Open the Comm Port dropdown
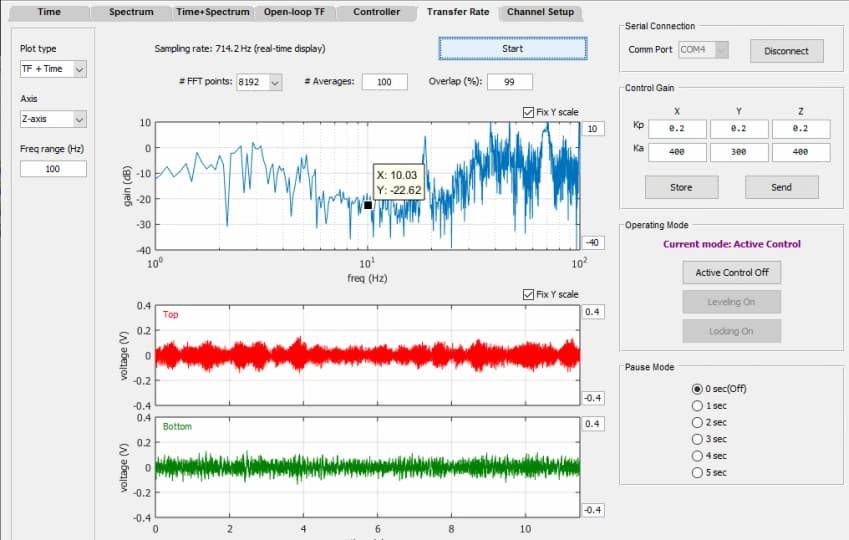Viewport: 849px width, 540px height. click(x=703, y=50)
